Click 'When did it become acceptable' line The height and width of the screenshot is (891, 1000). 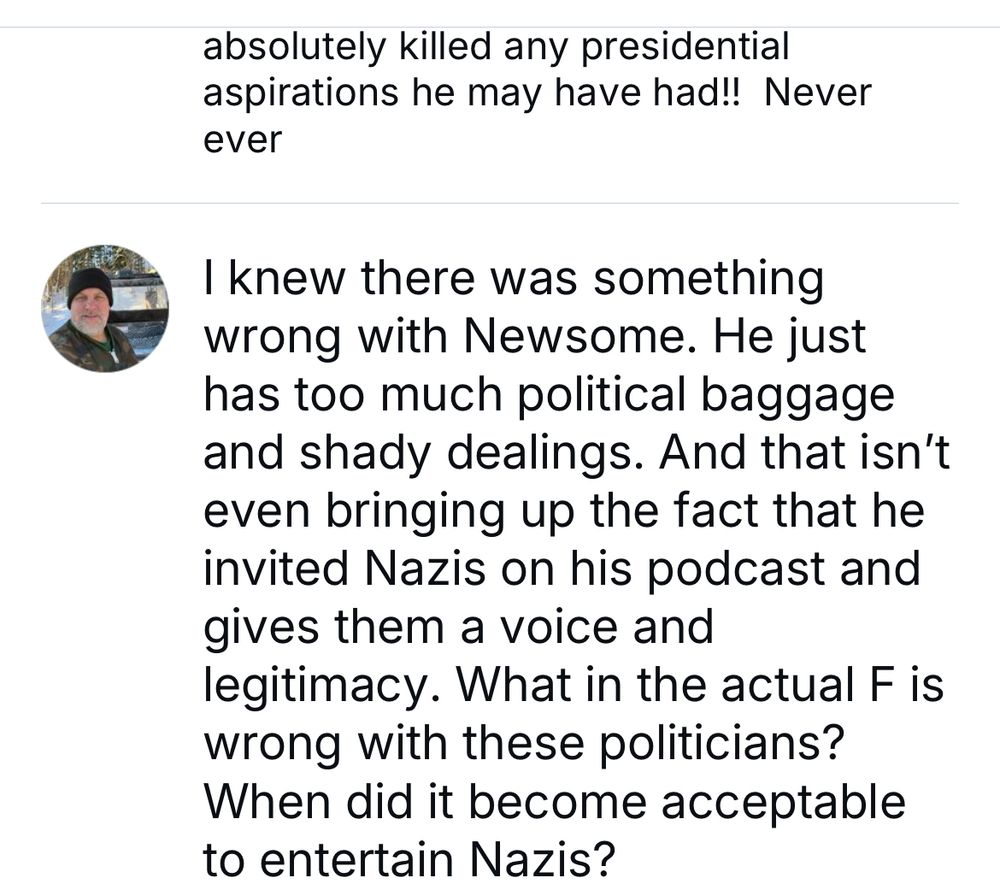click(554, 802)
